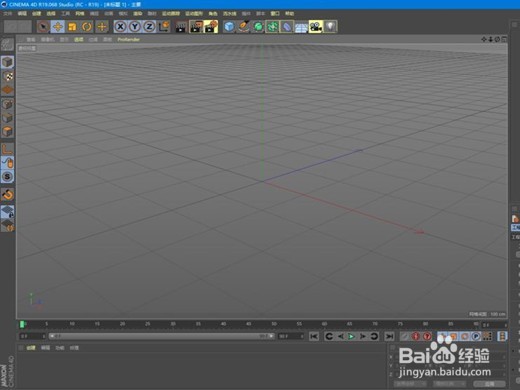Open the 窗口 (Window) menu

(x=275, y=13)
